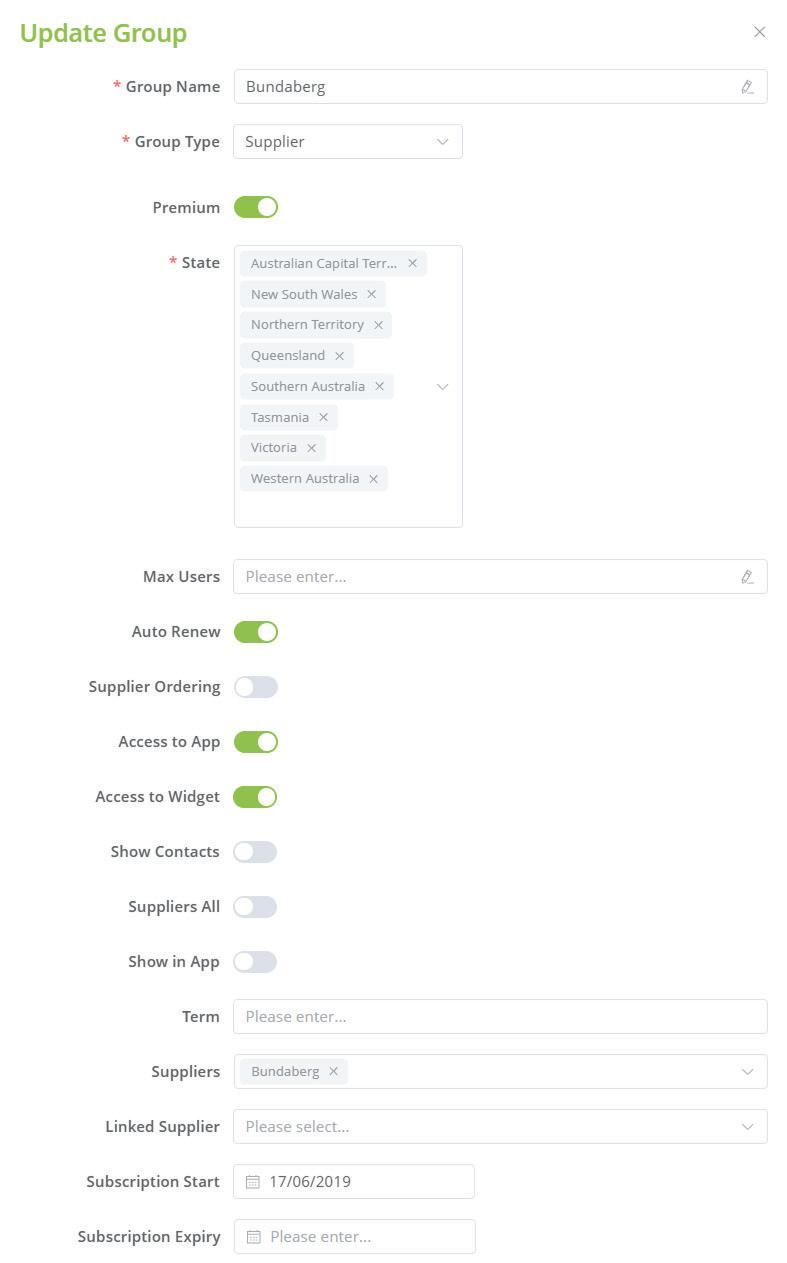Turn on Show Contacts toggle

(x=256, y=852)
